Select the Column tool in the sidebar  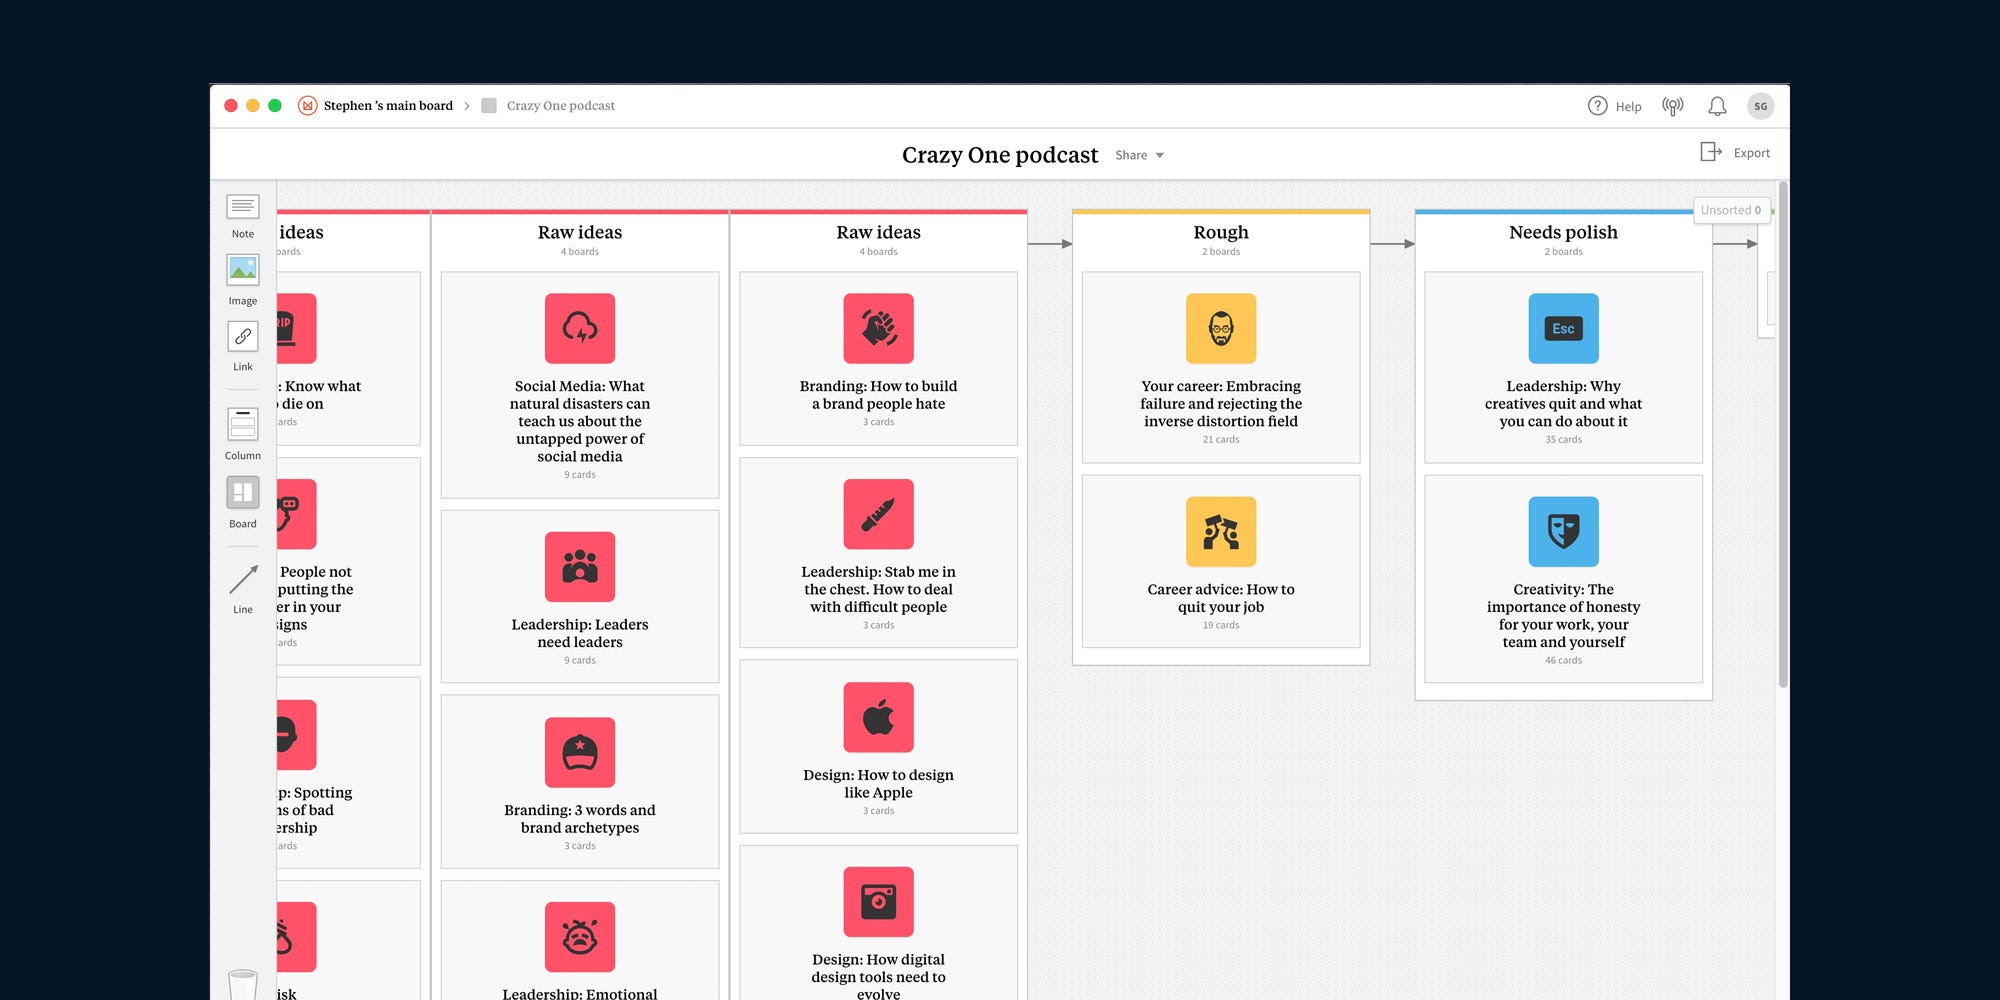[x=243, y=434]
